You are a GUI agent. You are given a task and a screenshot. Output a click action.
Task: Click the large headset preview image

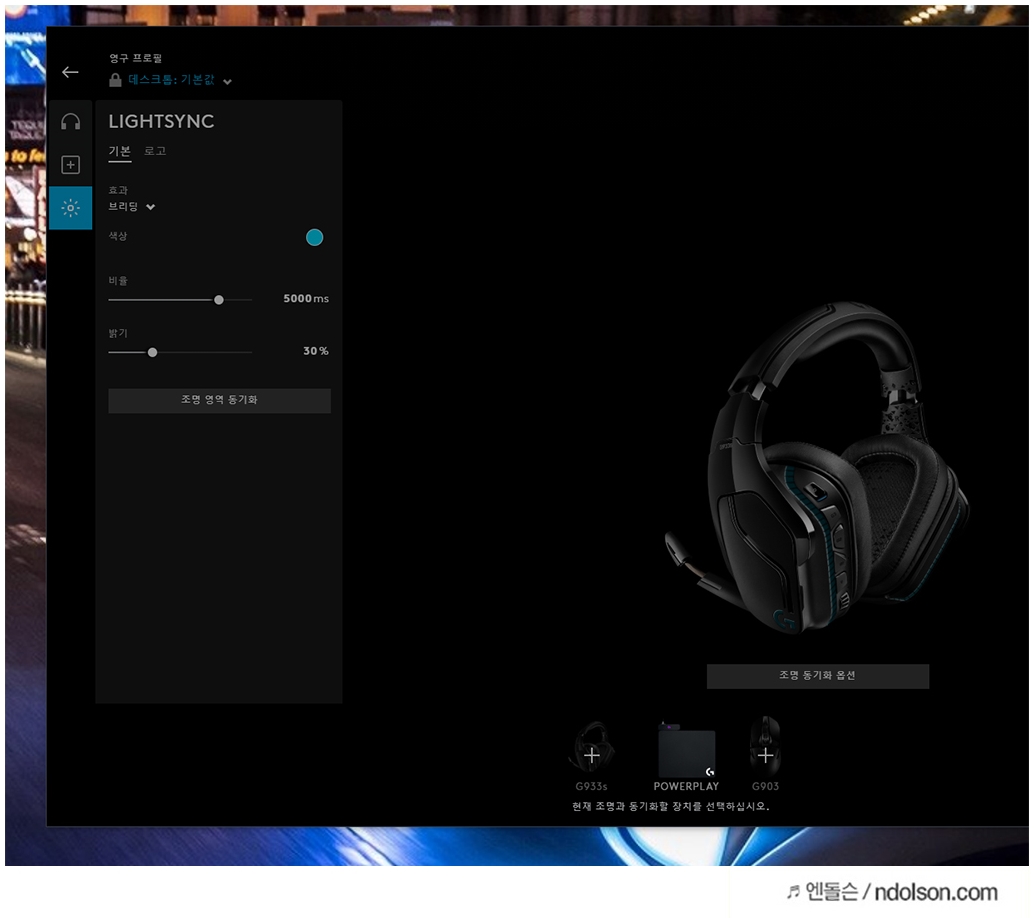tap(816, 468)
